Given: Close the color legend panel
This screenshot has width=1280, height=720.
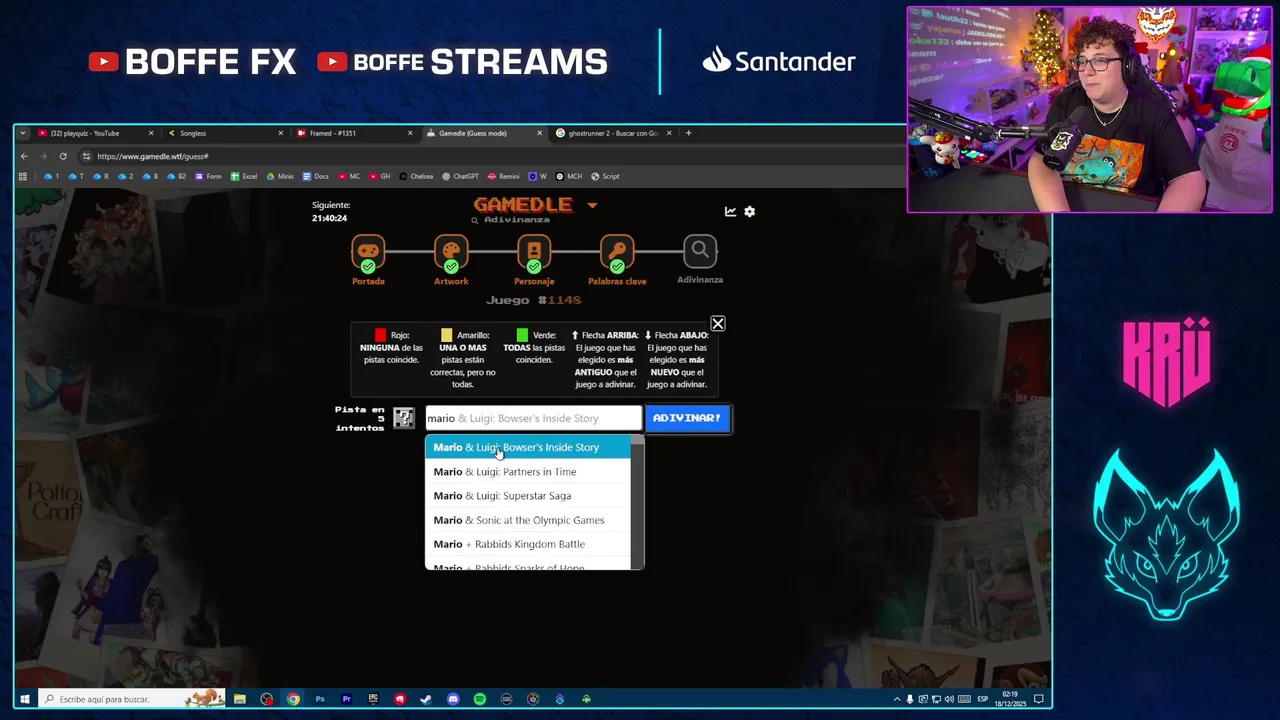Looking at the screenshot, I should (x=718, y=324).
